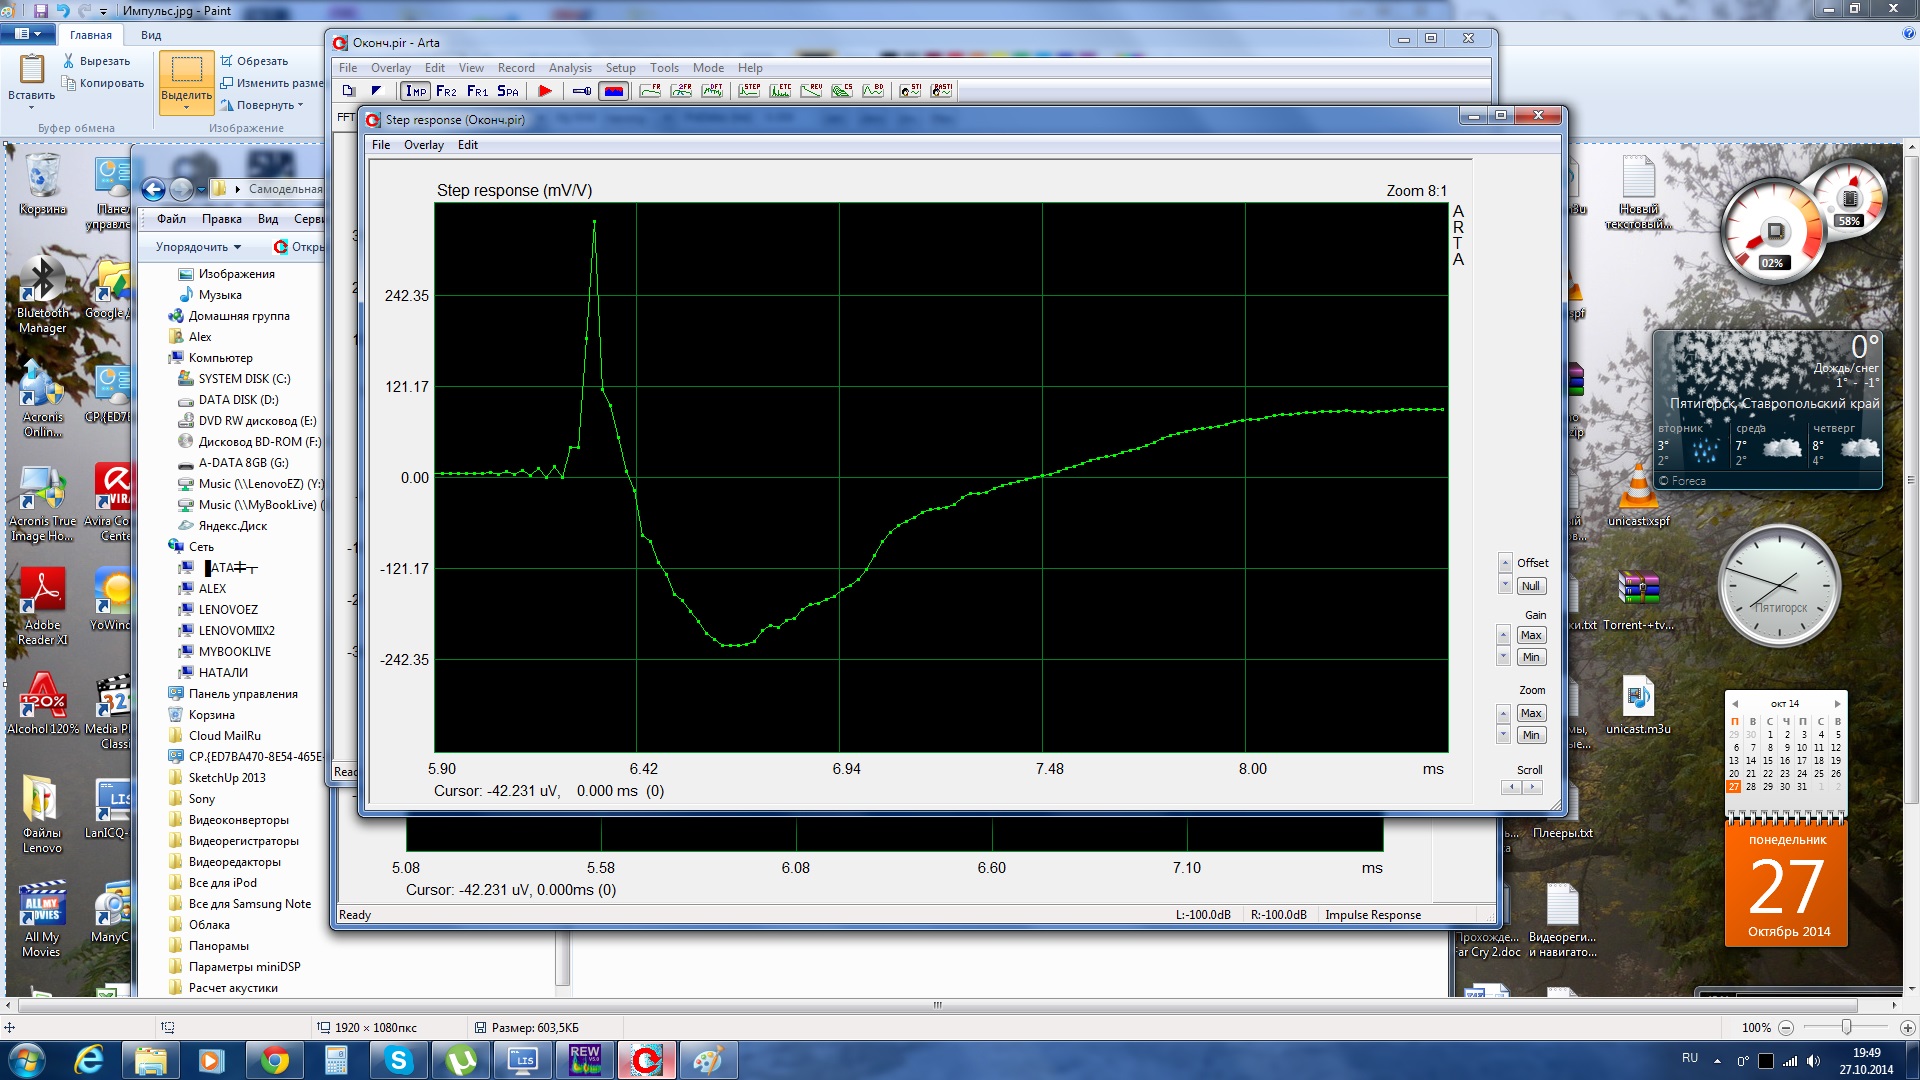Screen dimensions: 1920x1080
Task: Decrease Zoom with the down arrow
Action: click(x=1503, y=735)
